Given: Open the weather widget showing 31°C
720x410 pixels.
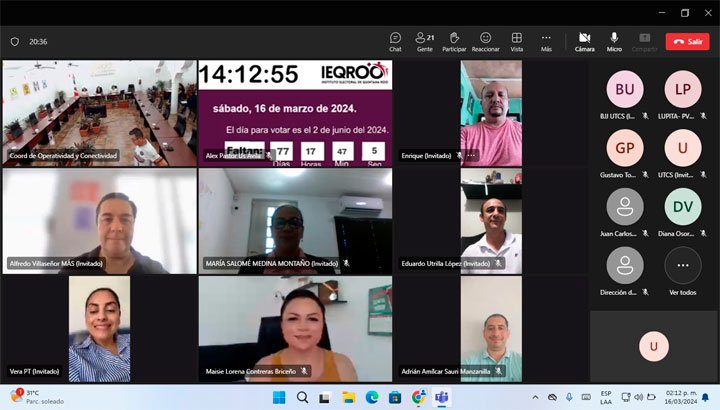Looking at the screenshot, I should pyautogui.click(x=37, y=397).
